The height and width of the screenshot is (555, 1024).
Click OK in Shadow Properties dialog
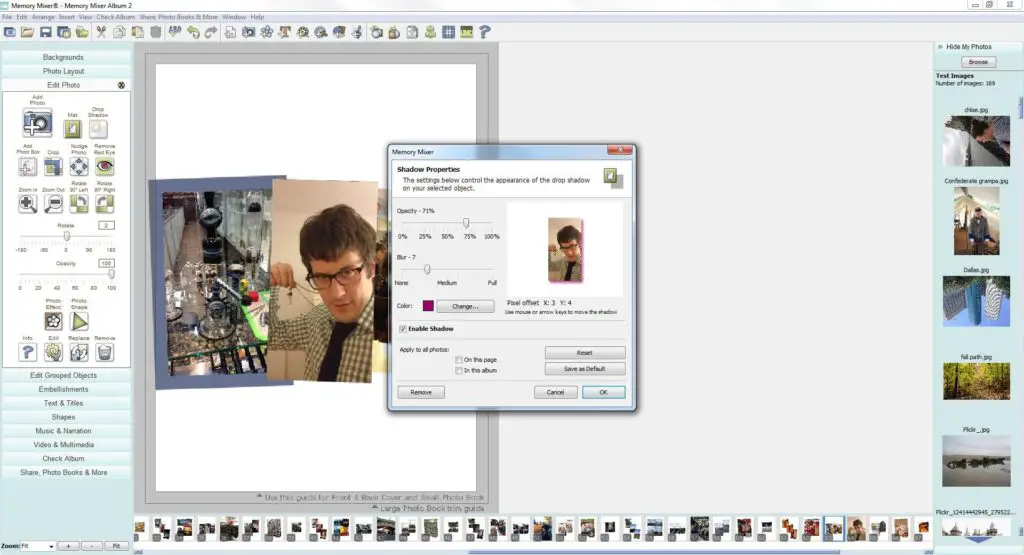603,392
